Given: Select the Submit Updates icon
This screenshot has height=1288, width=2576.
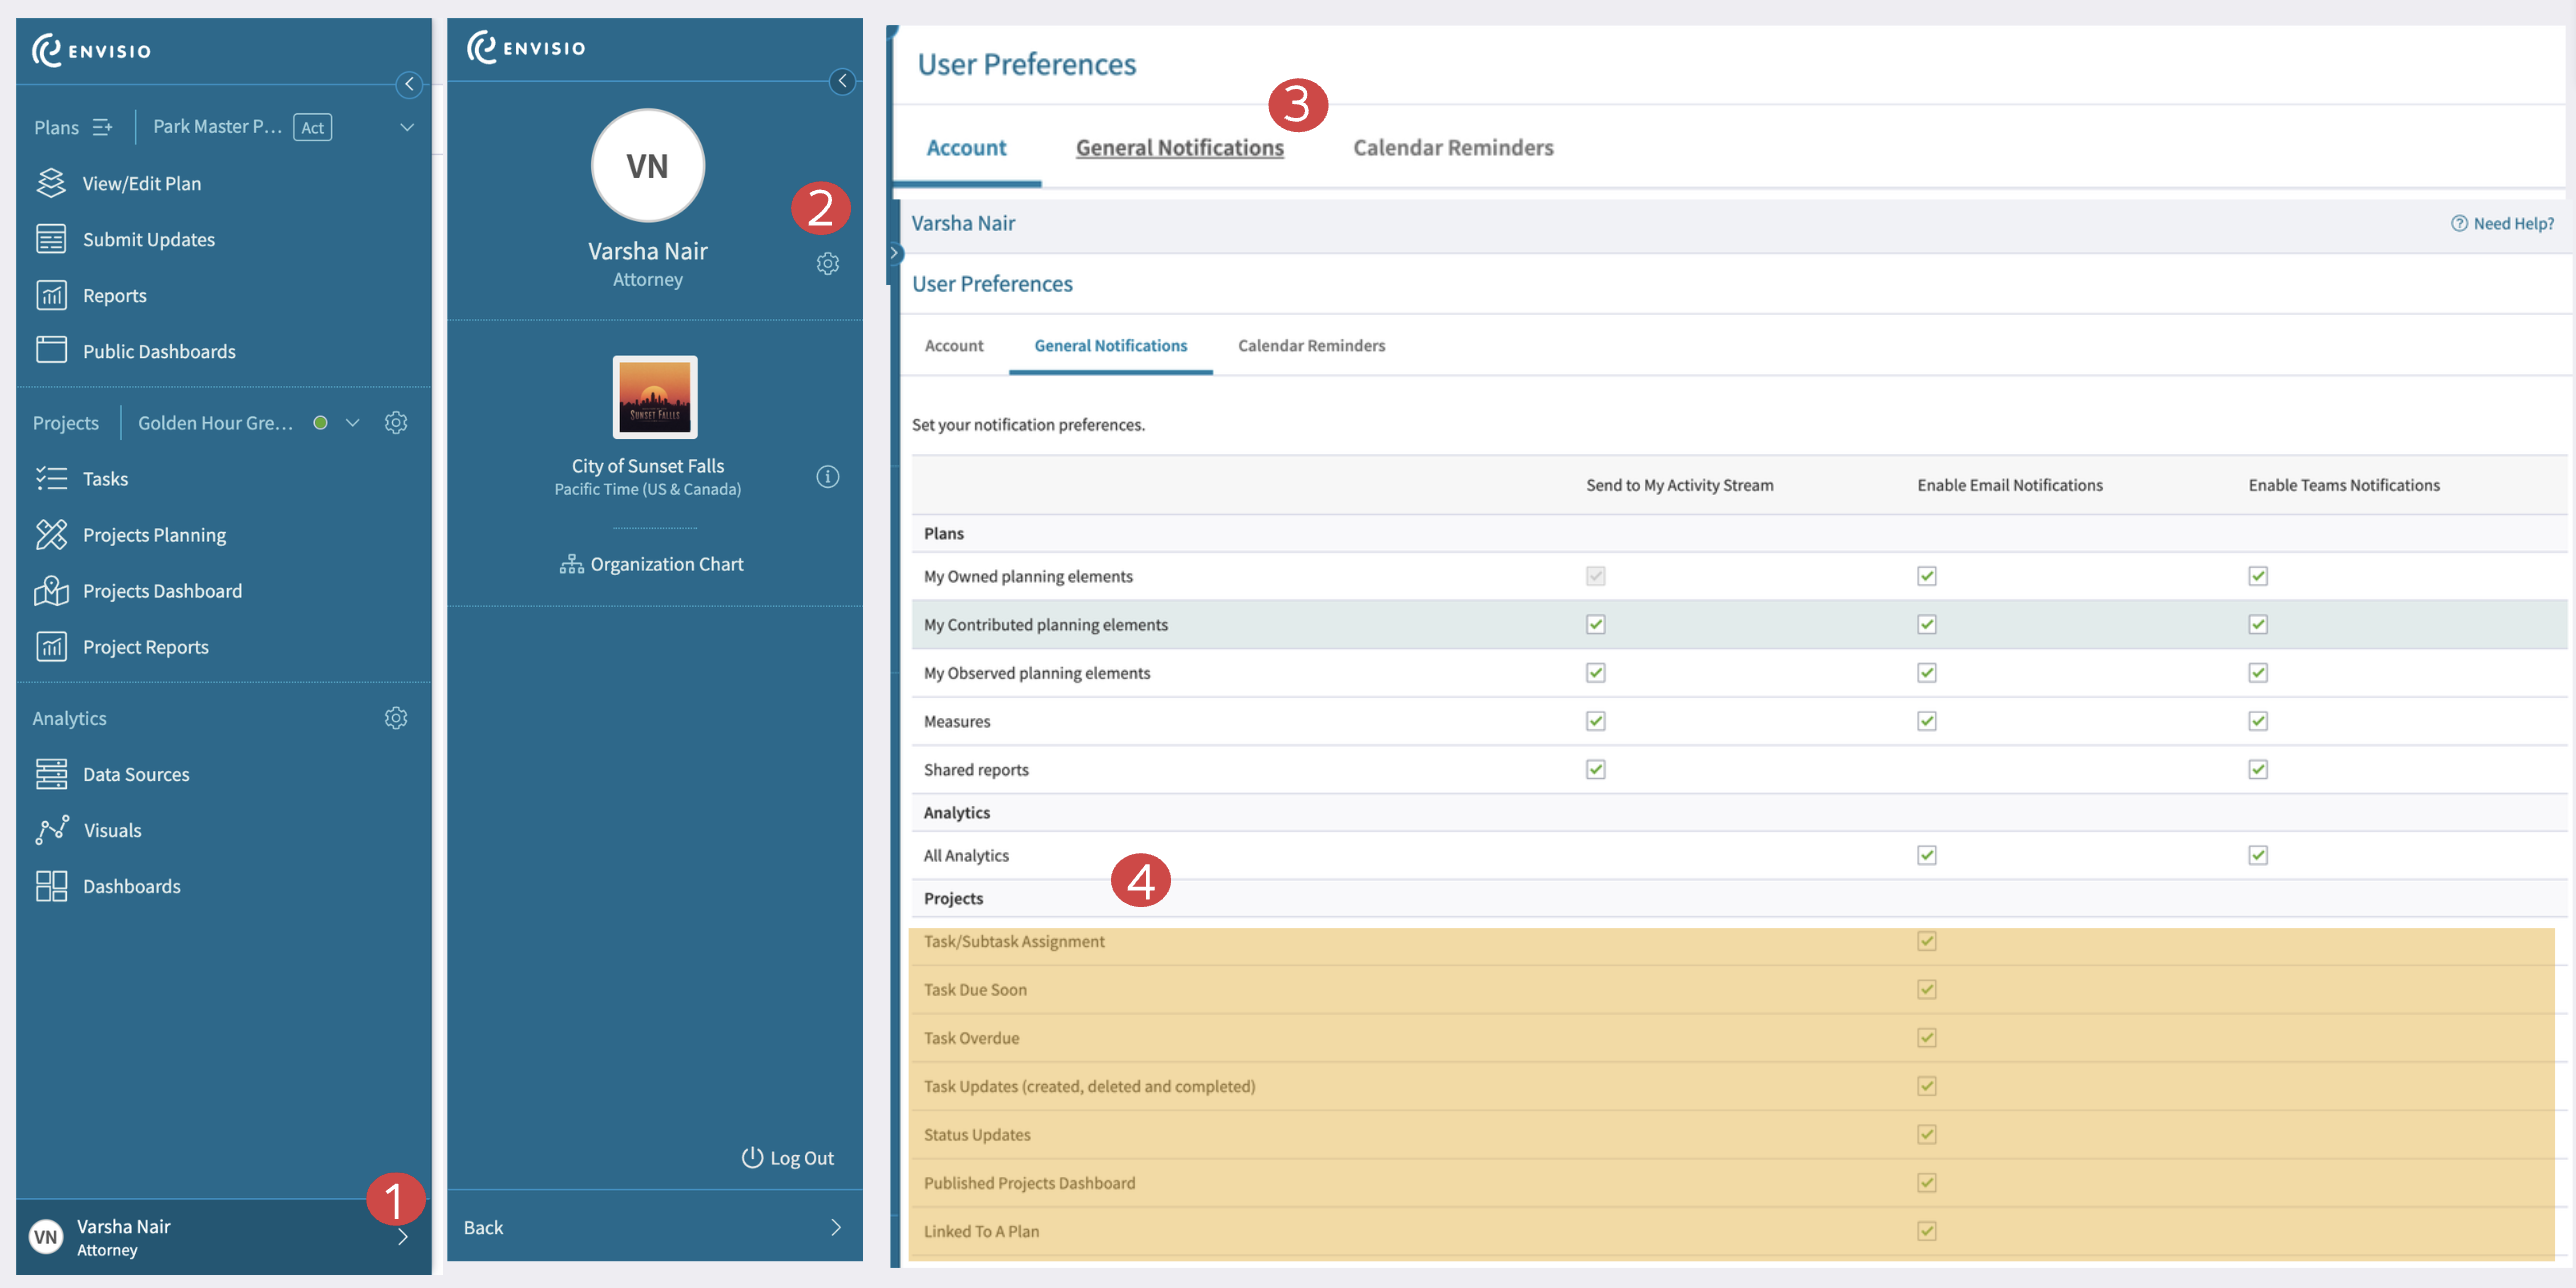Looking at the screenshot, I should click(51, 239).
